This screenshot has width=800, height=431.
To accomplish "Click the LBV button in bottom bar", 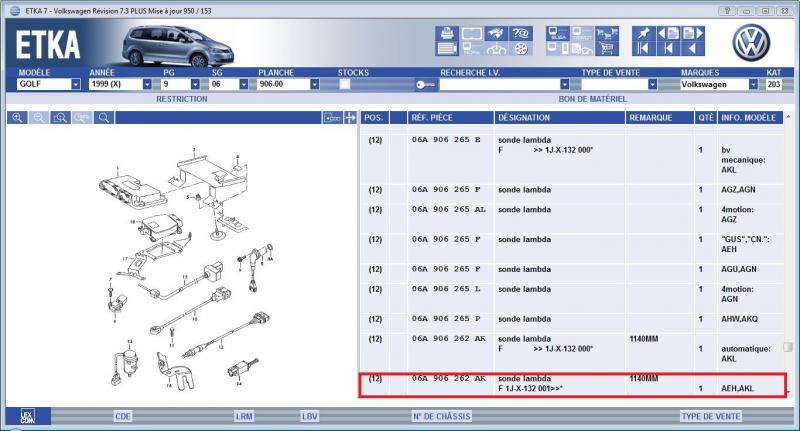I will coord(310,416).
